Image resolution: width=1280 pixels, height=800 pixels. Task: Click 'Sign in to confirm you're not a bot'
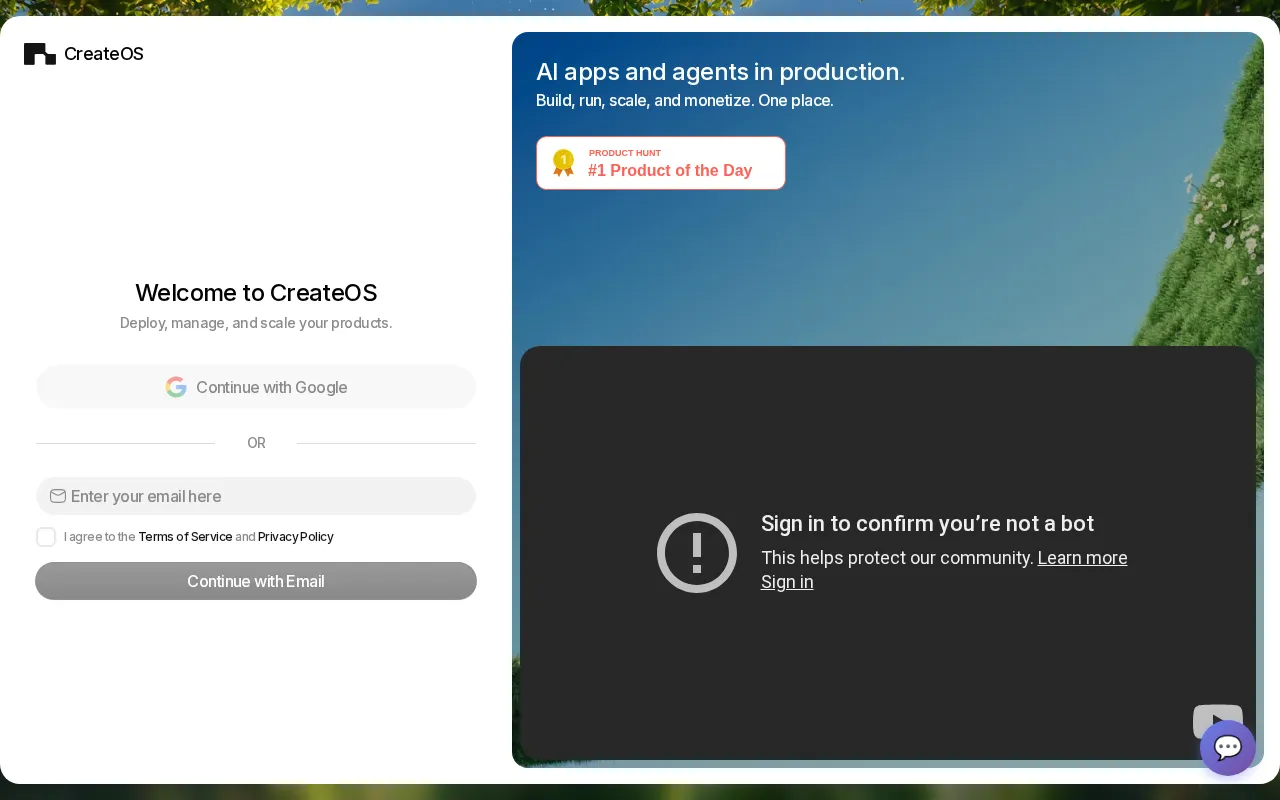coord(928,524)
